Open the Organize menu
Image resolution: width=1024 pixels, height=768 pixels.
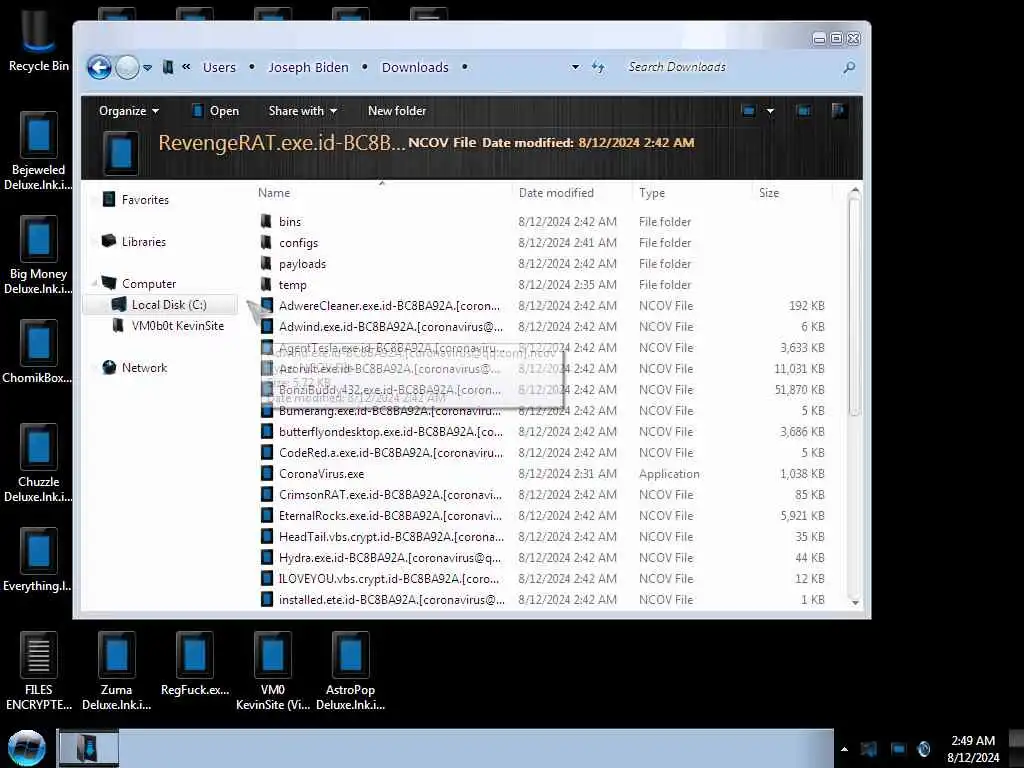(x=129, y=111)
